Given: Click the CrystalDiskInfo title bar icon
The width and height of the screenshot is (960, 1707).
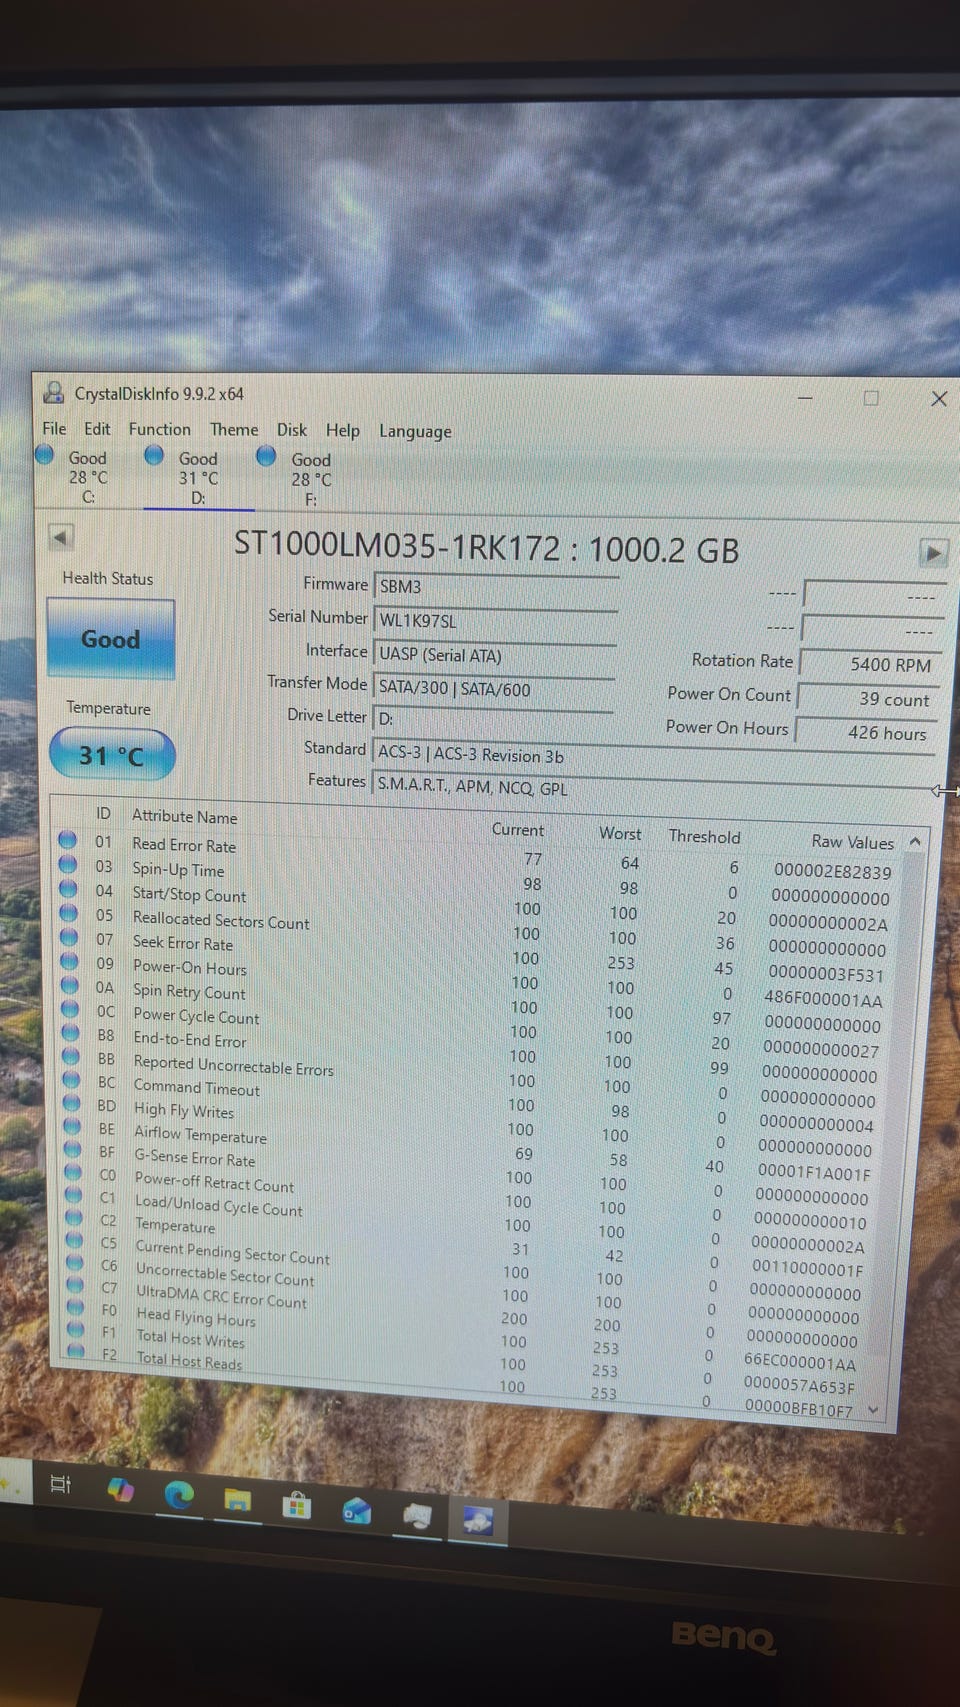Looking at the screenshot, I should 54,393.
